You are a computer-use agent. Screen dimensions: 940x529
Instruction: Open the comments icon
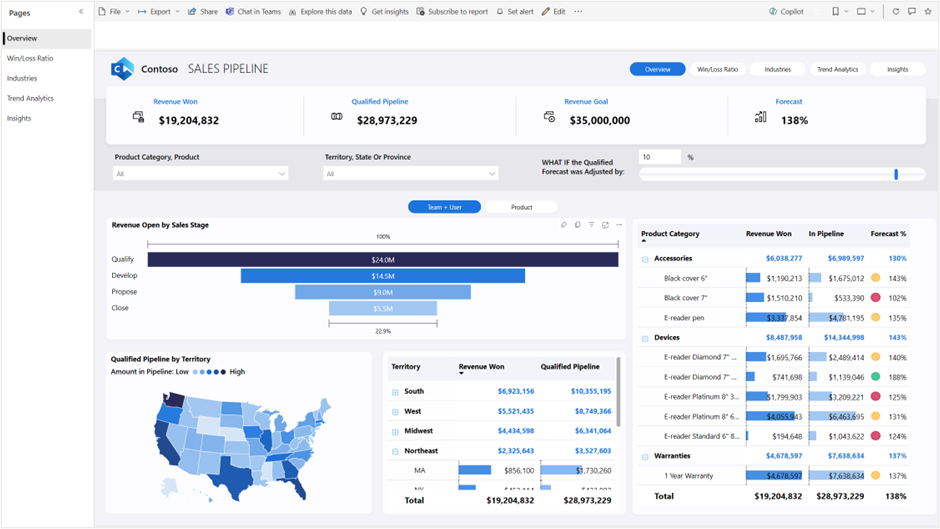(x=912, y=11)
